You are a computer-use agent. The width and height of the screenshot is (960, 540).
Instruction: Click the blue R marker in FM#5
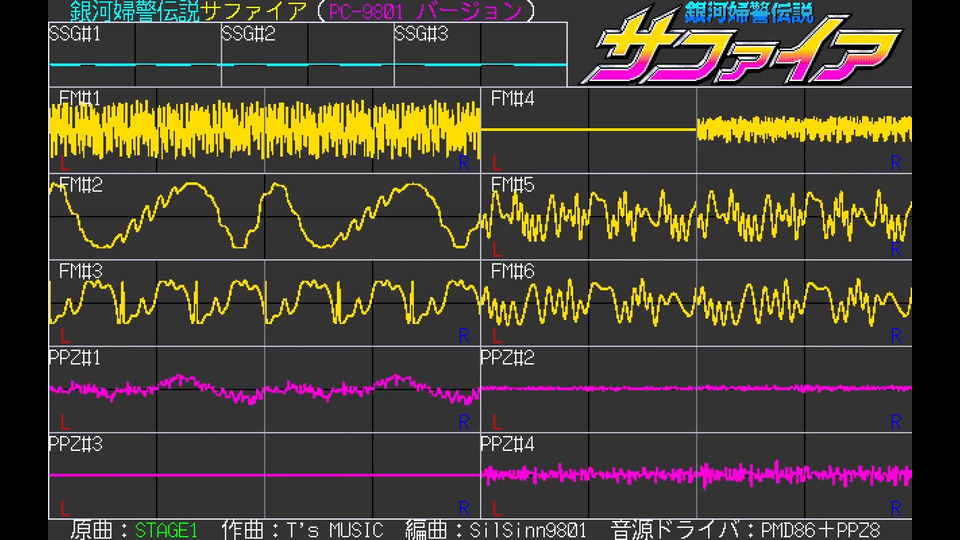click(896, 249)
